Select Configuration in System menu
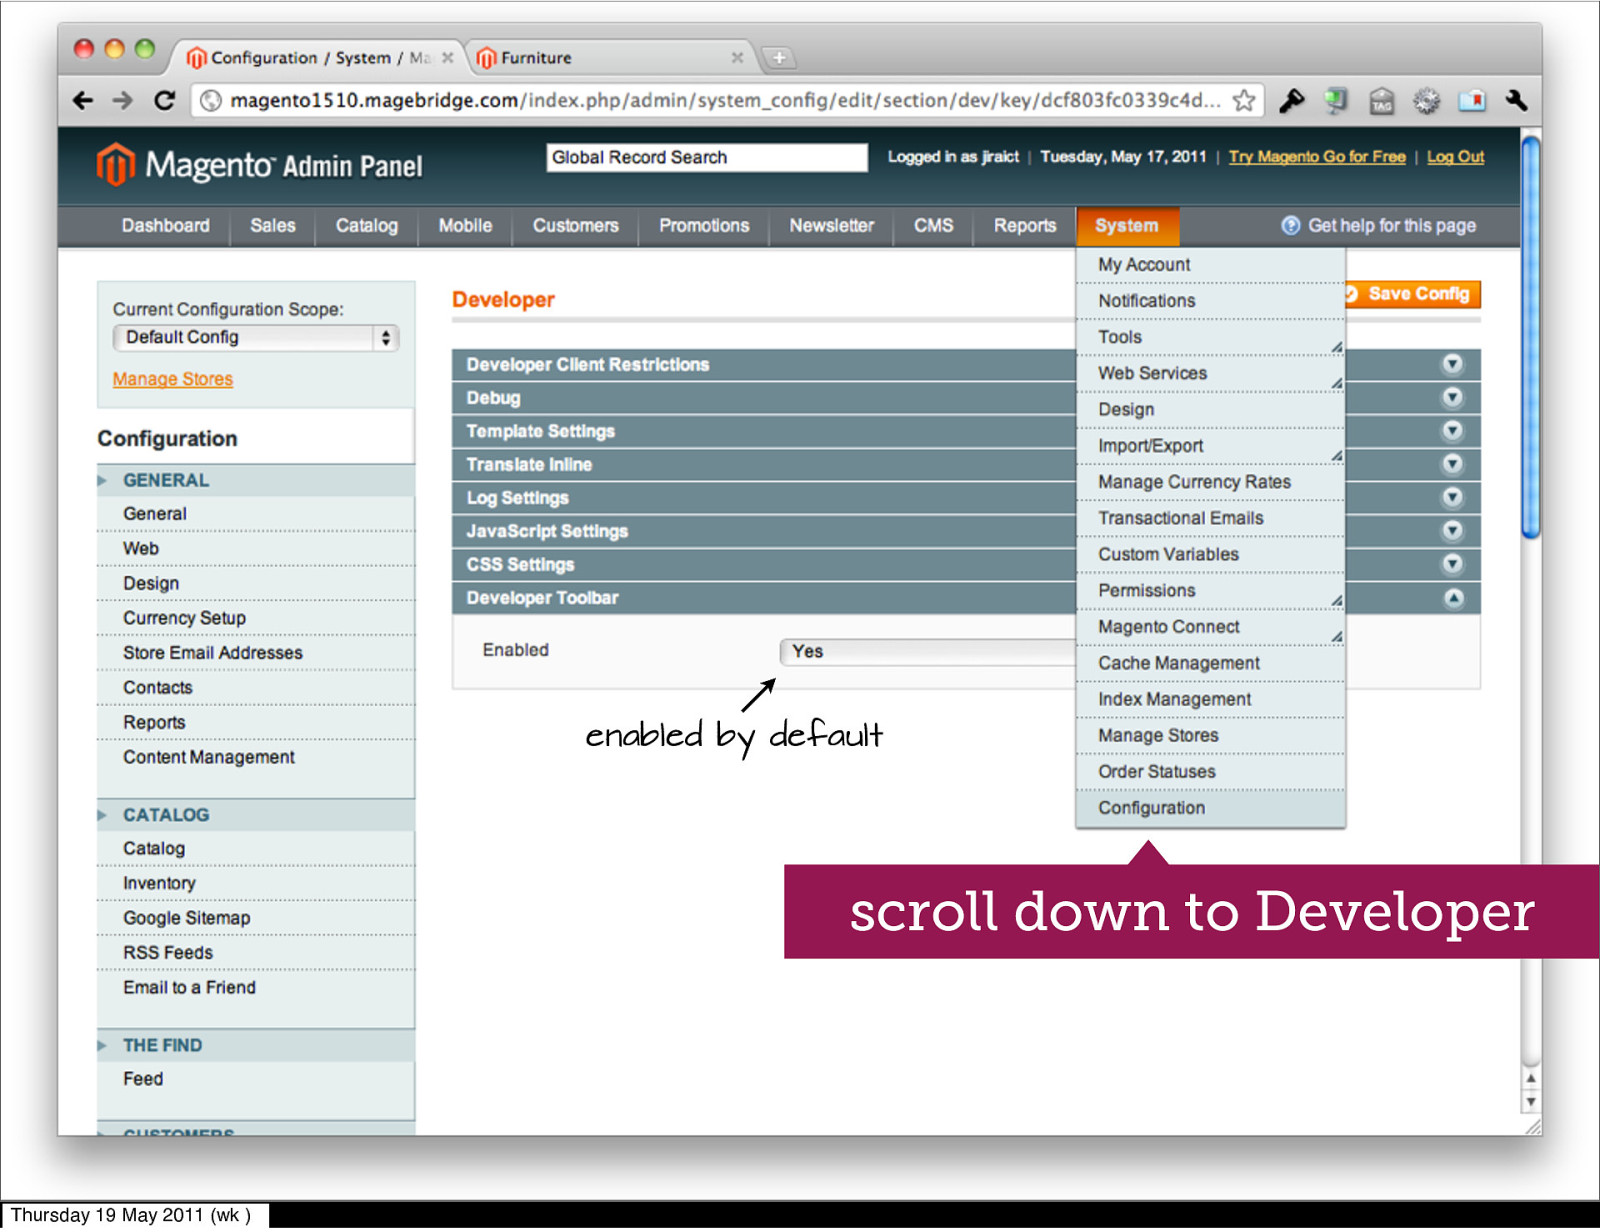Viewport: 1600px width, 1232px height. 1210,808
